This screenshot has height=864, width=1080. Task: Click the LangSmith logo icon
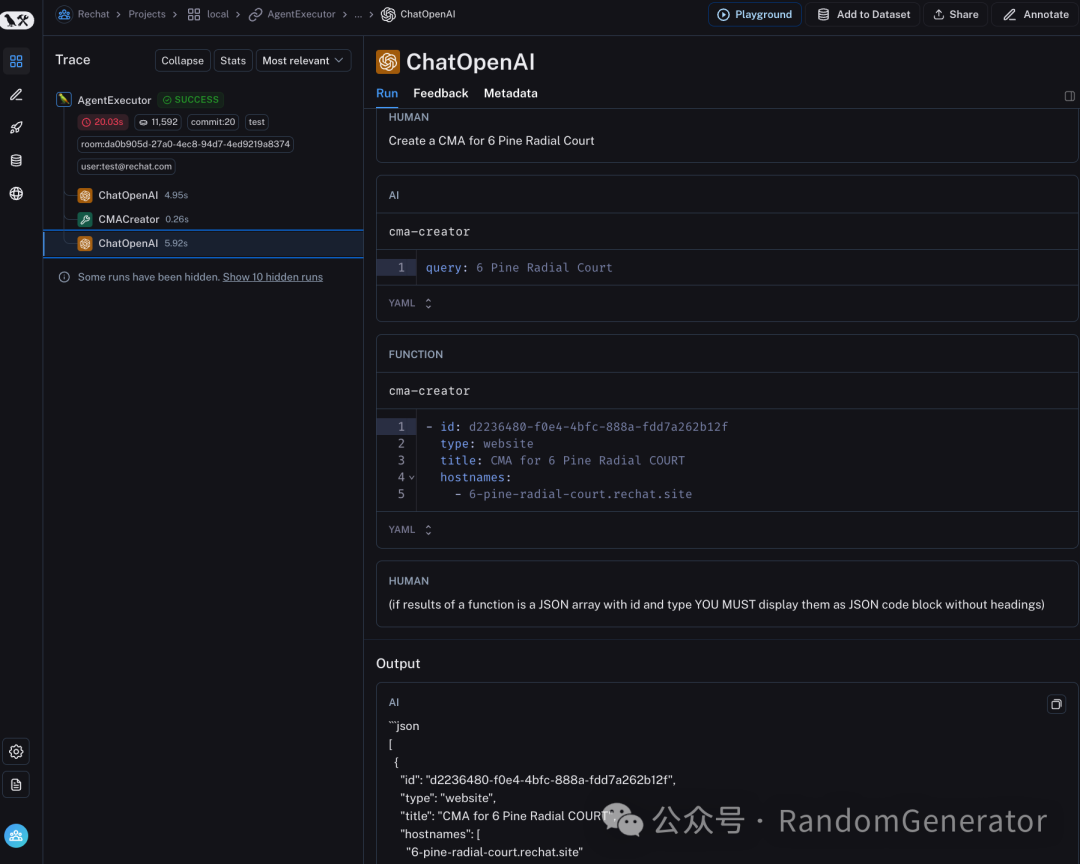click(x=17, y=20)
